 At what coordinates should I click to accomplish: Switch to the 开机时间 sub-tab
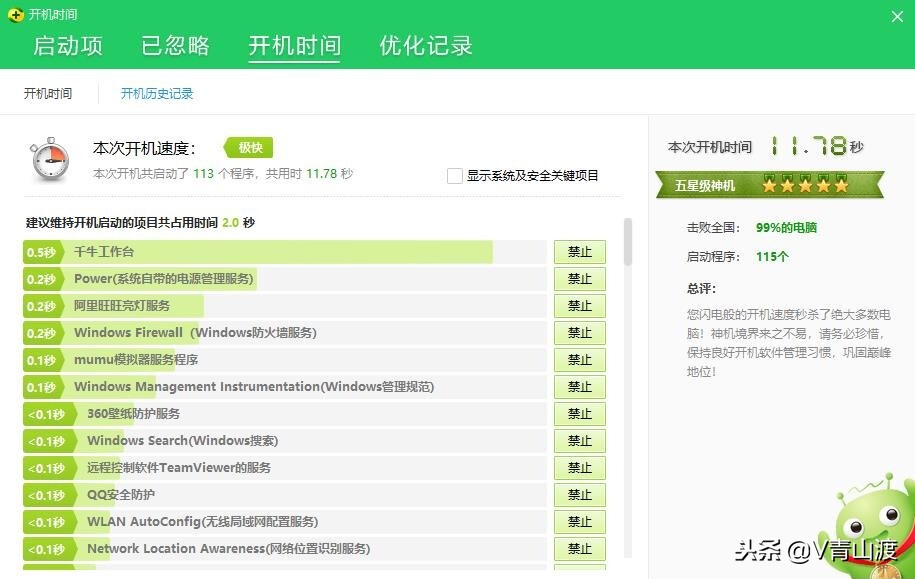click(x=47, y=92)
